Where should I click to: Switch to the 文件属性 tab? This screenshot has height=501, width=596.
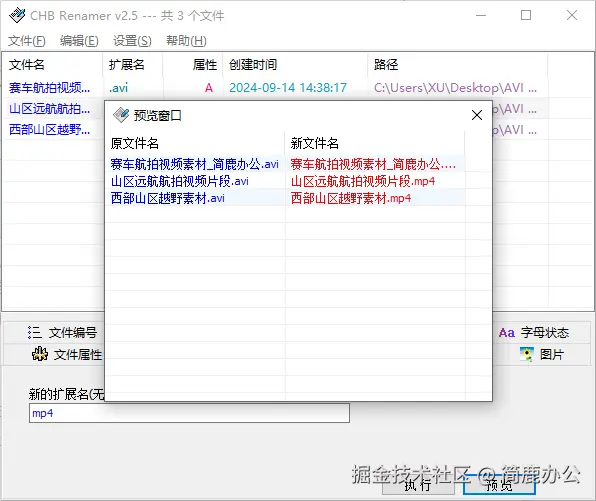(x=67, y=355)
